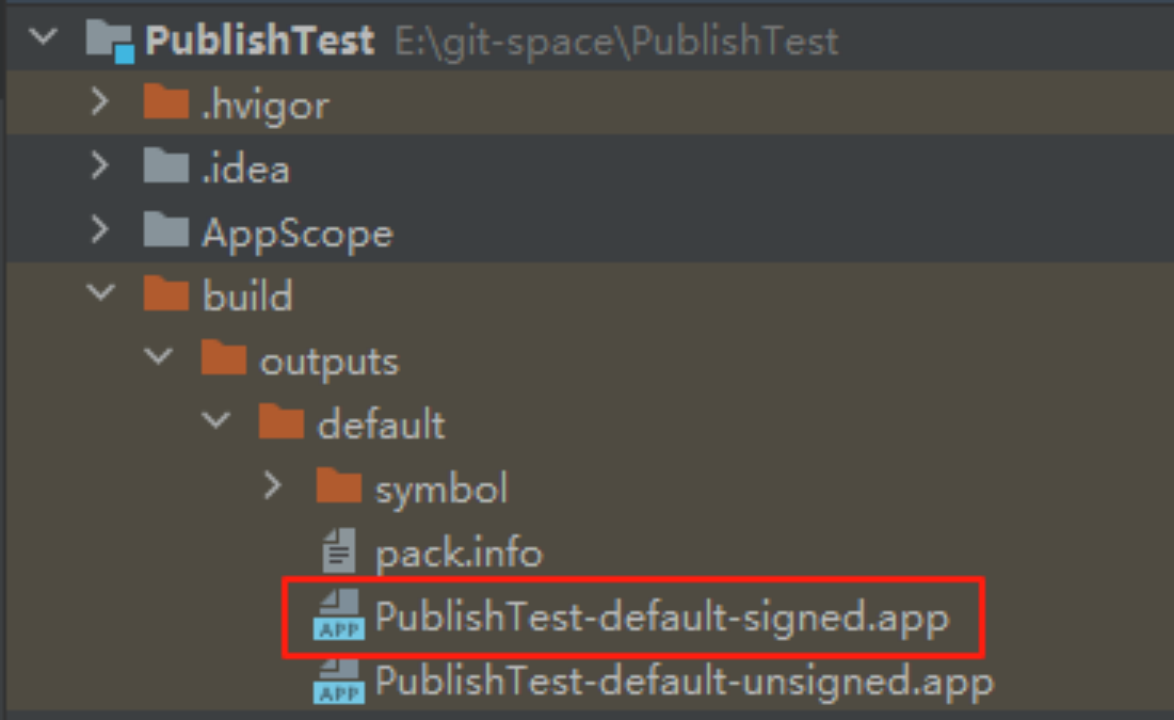
Task: Click the pack.info file icon
Action: 339,552
